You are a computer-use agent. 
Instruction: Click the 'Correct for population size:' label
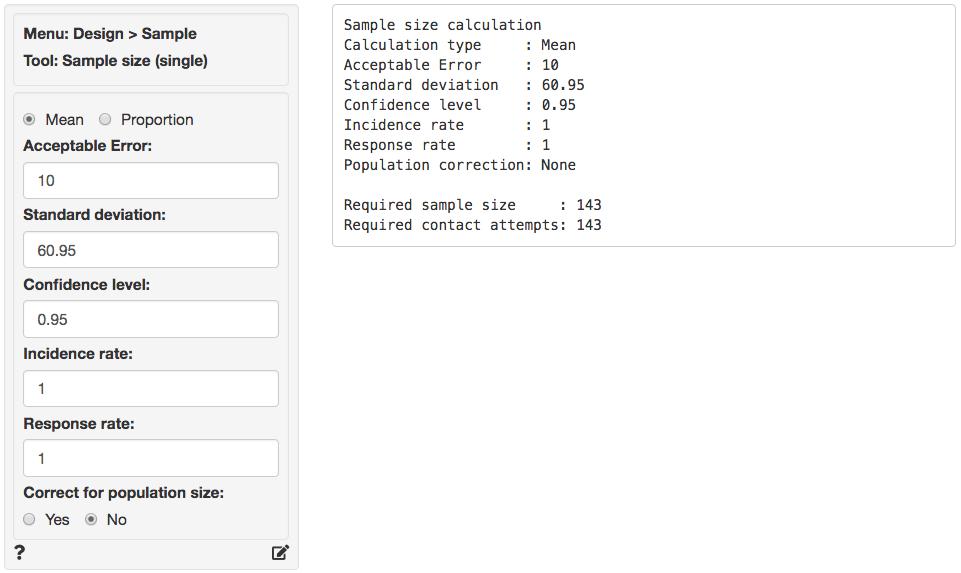pos(124,493)
